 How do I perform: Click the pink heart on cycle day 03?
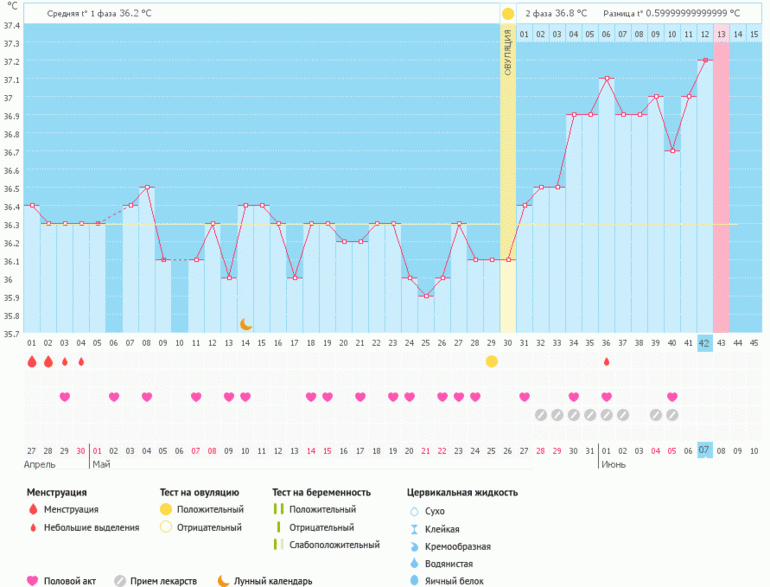point(65,397)
